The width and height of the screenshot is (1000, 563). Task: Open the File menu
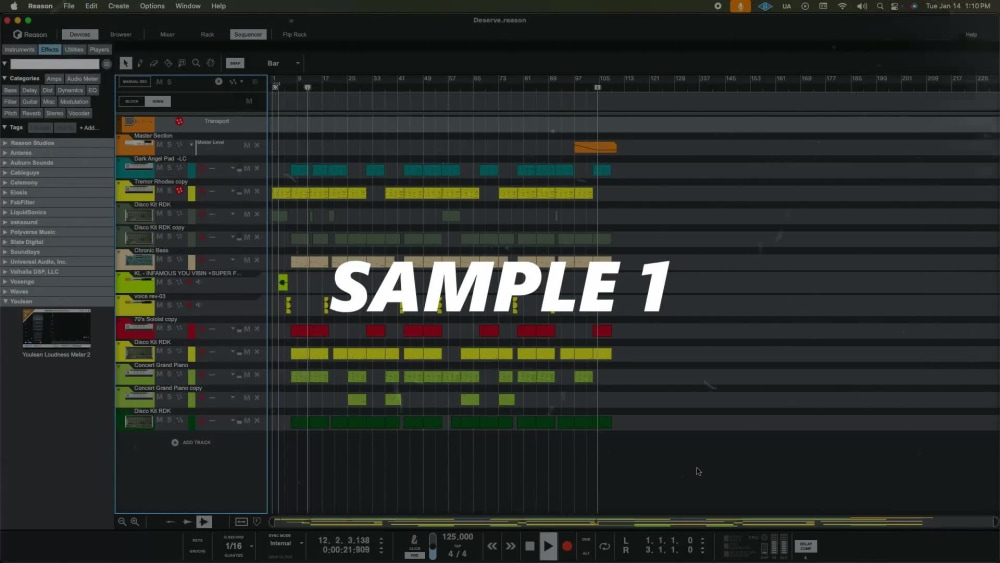click(68, 6)
